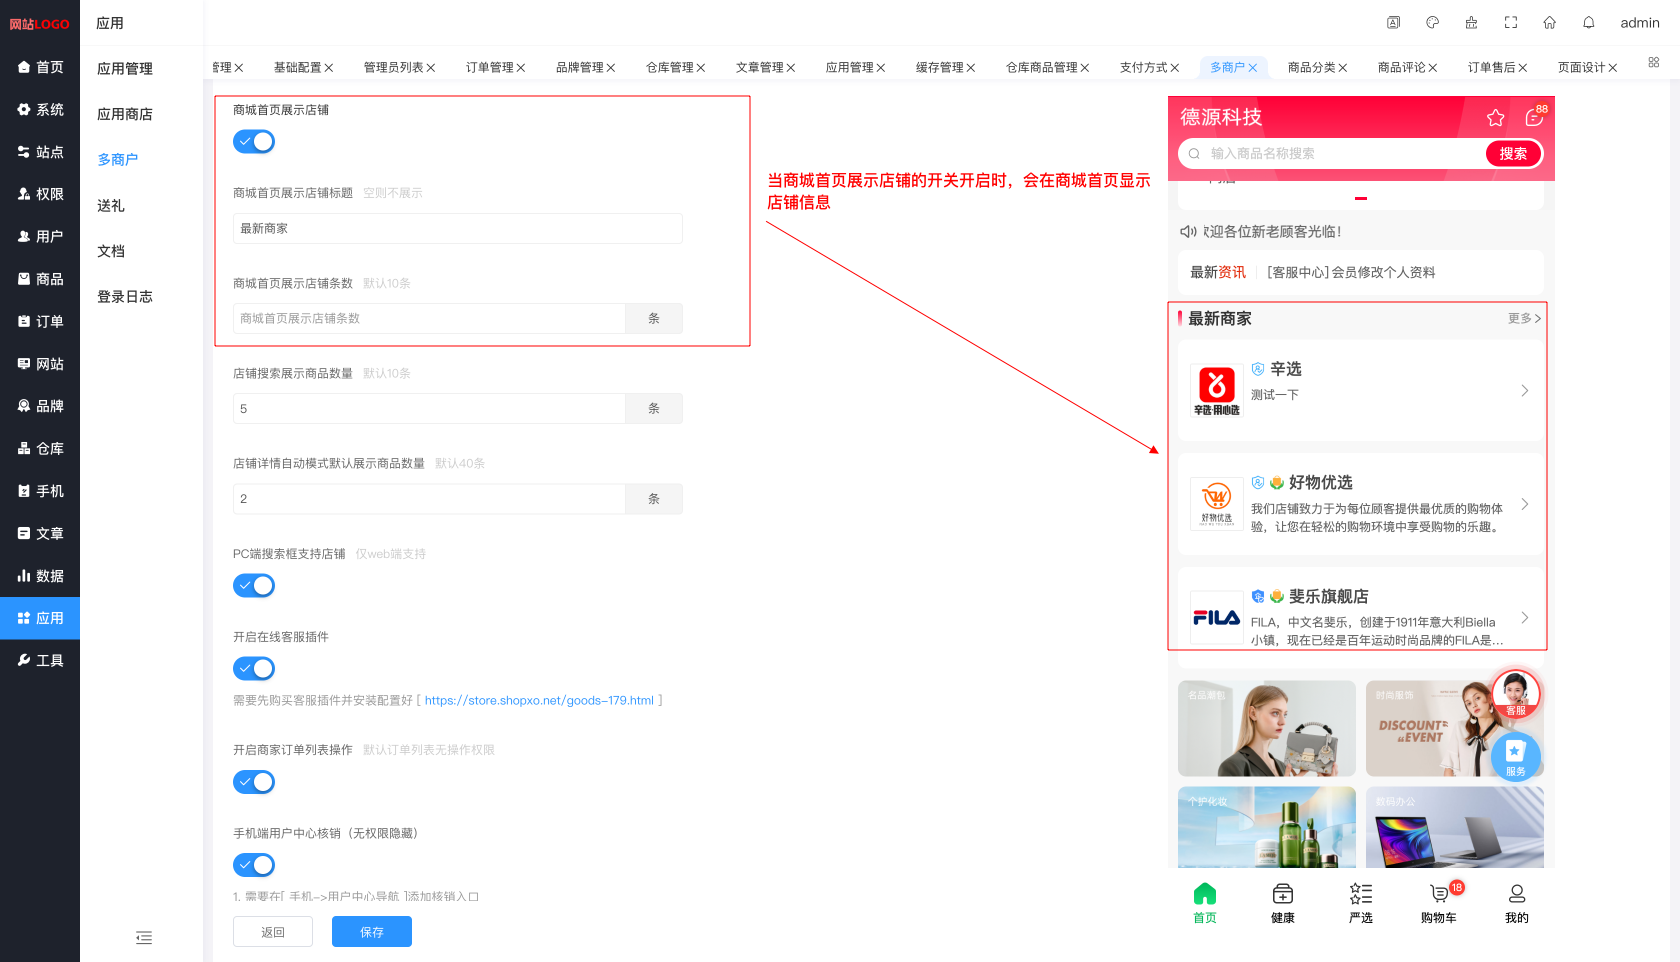Collapse sidebar using bottom menu-fold icon
The image size is (1680, 962).
click(144, 938)
